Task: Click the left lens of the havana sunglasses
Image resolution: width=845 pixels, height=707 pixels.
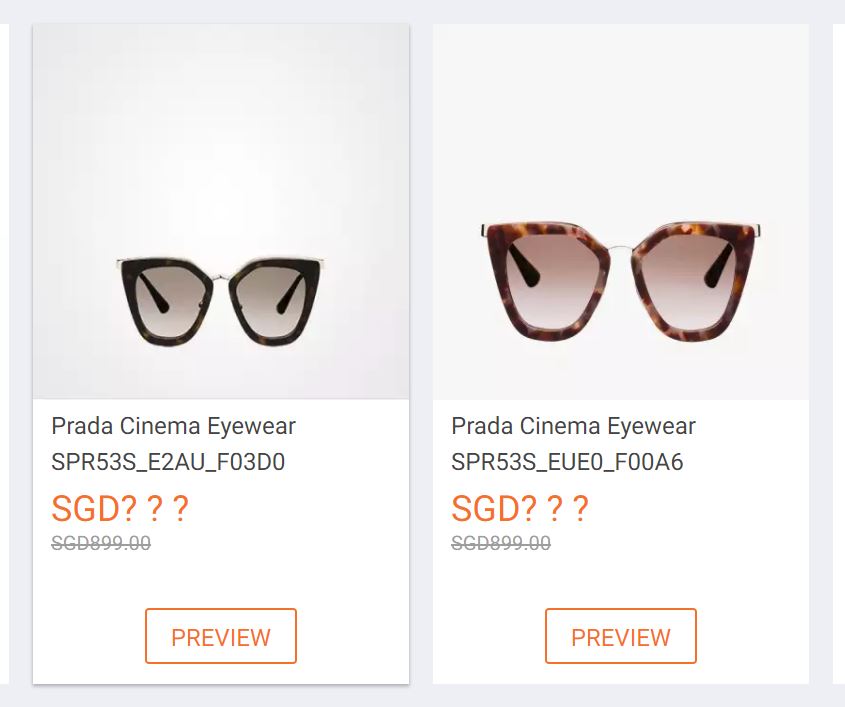Action: click(548, 278)
